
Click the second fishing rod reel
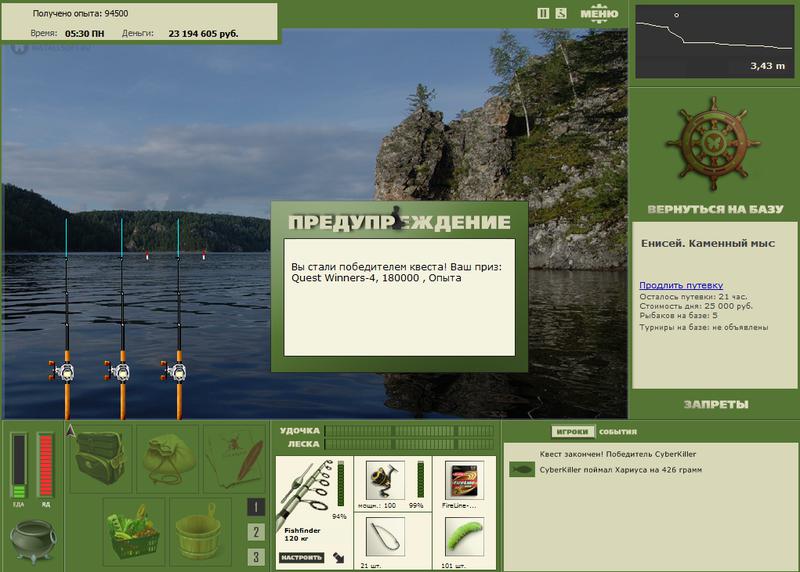pyautogui.click(x=118, y=371)
